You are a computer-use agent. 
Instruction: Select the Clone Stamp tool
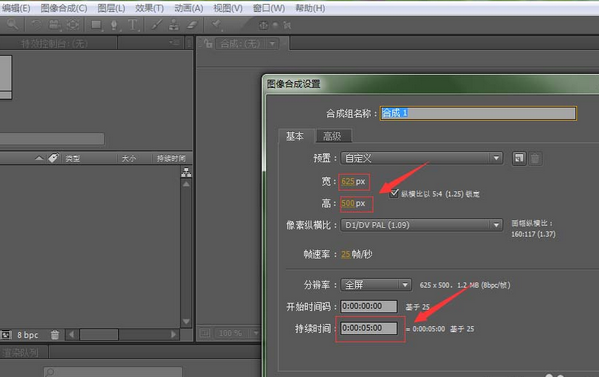[174, 25]
